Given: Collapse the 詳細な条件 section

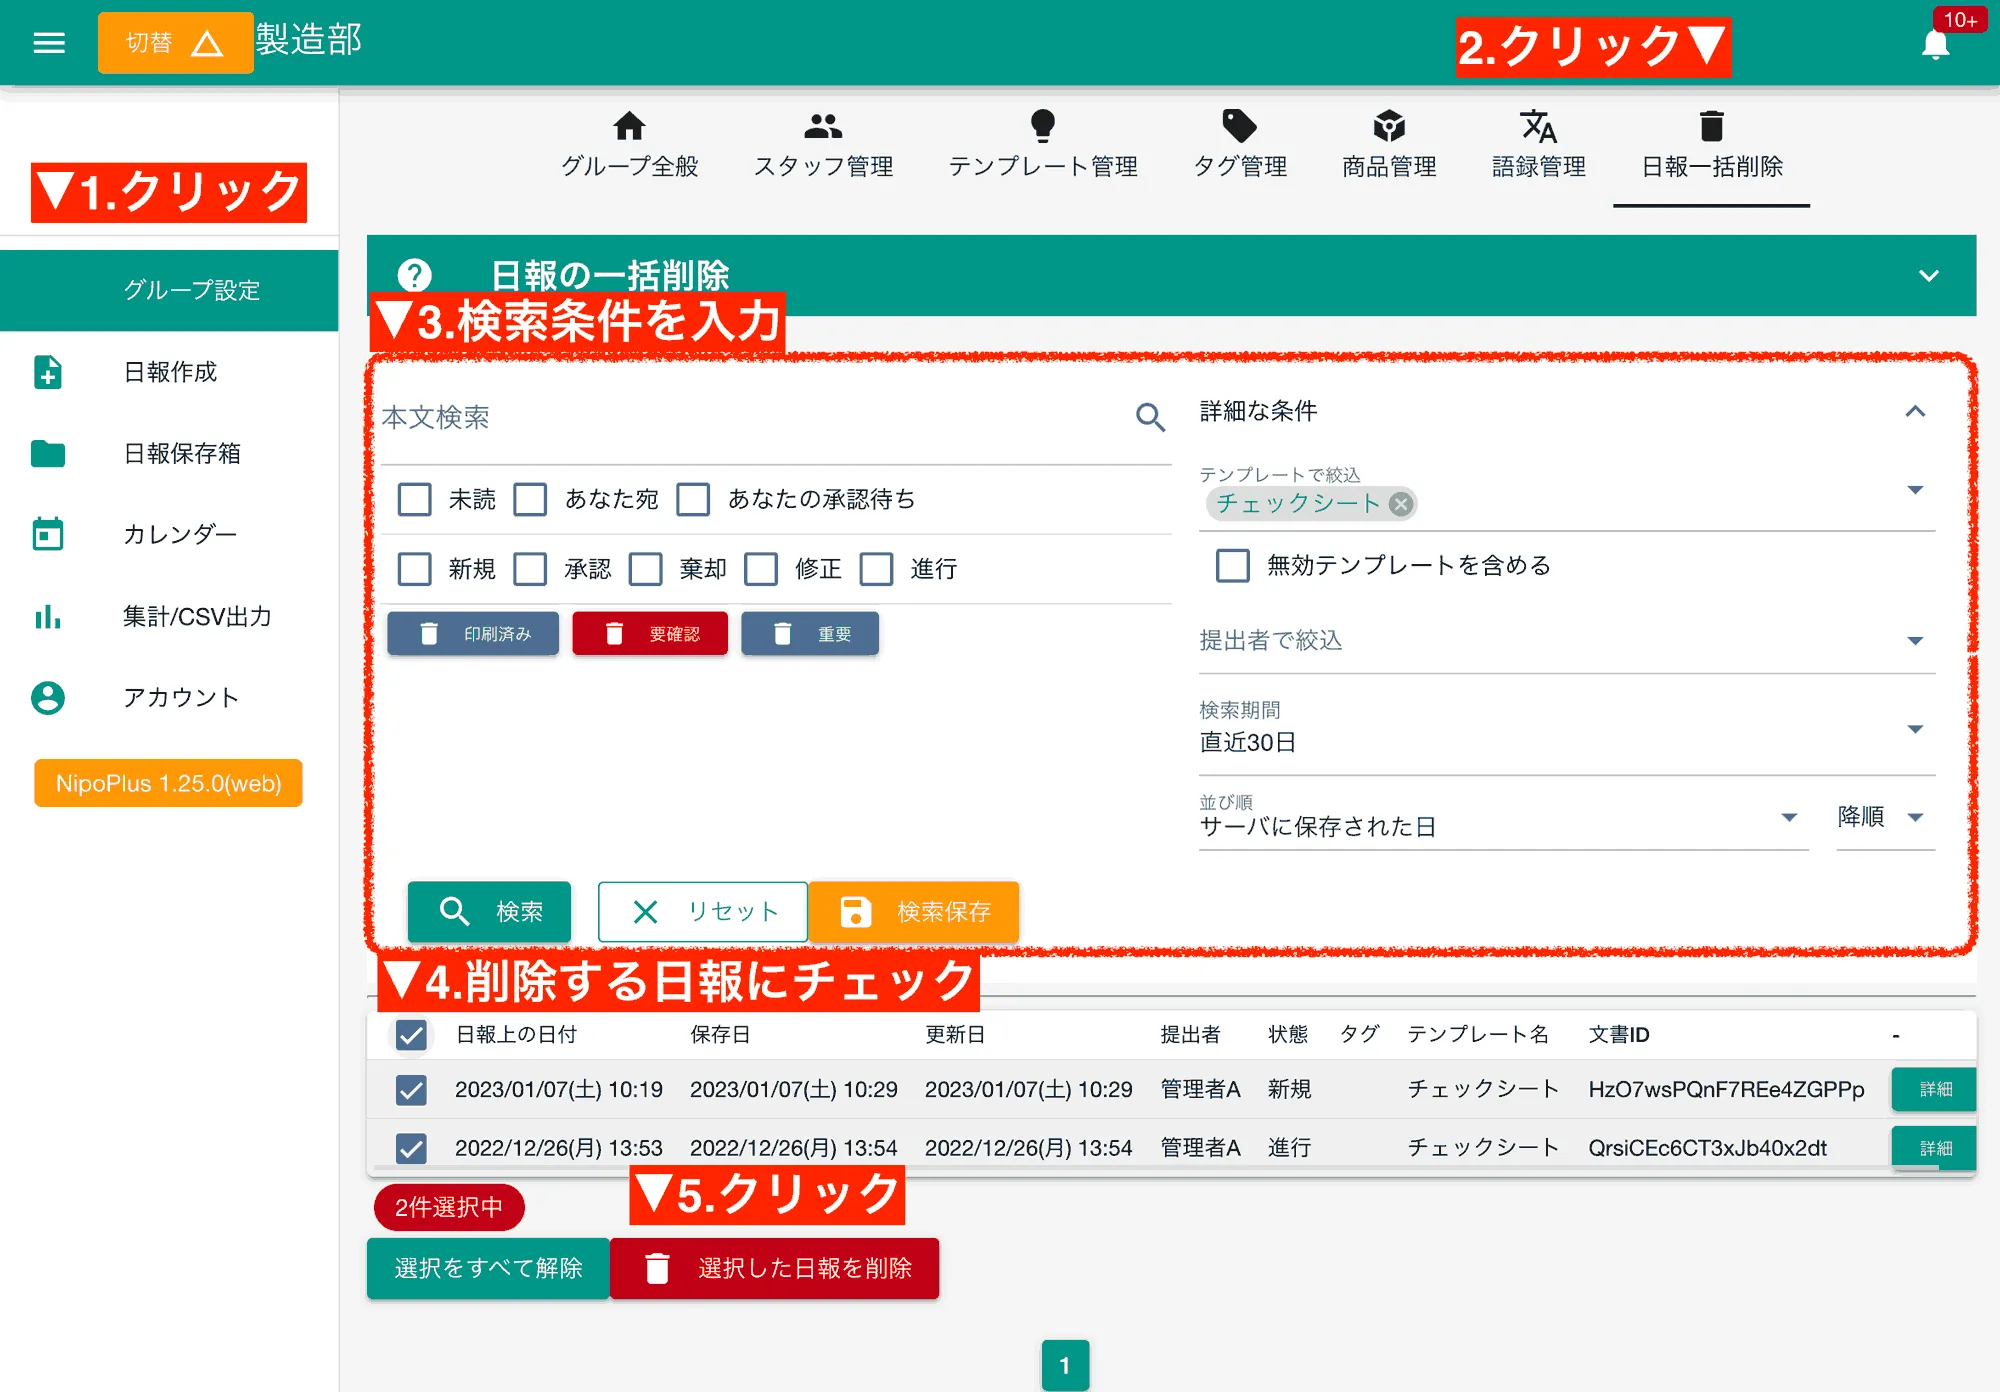Looking at the screenshot, I should [1916, 411].
